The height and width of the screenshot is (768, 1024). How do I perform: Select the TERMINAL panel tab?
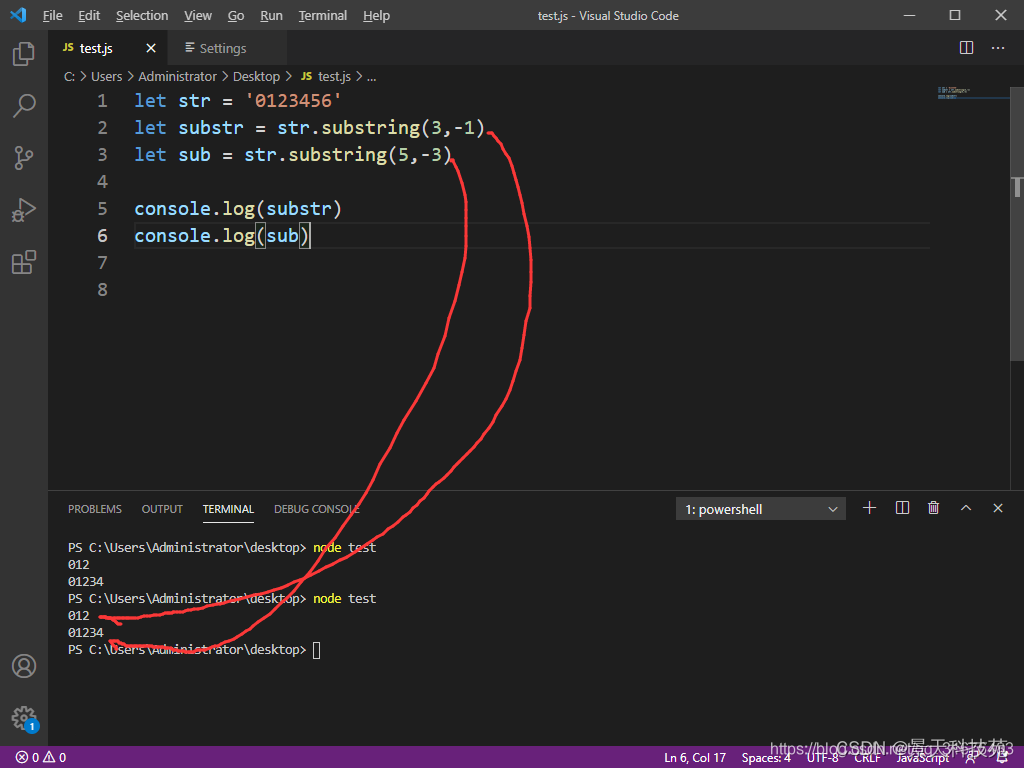click(228, 509)
